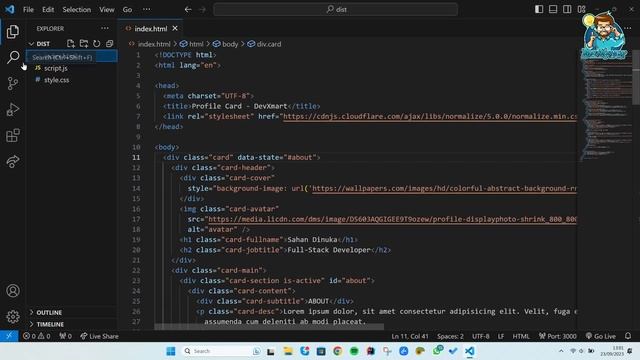Close the index.html editor tab
This screenshot has width=640, height=360.
175,28
